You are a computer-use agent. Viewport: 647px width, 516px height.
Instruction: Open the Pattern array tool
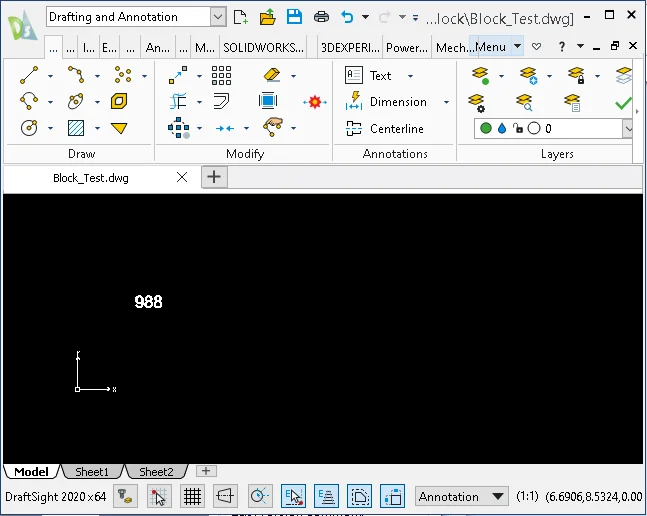[221, 75]
